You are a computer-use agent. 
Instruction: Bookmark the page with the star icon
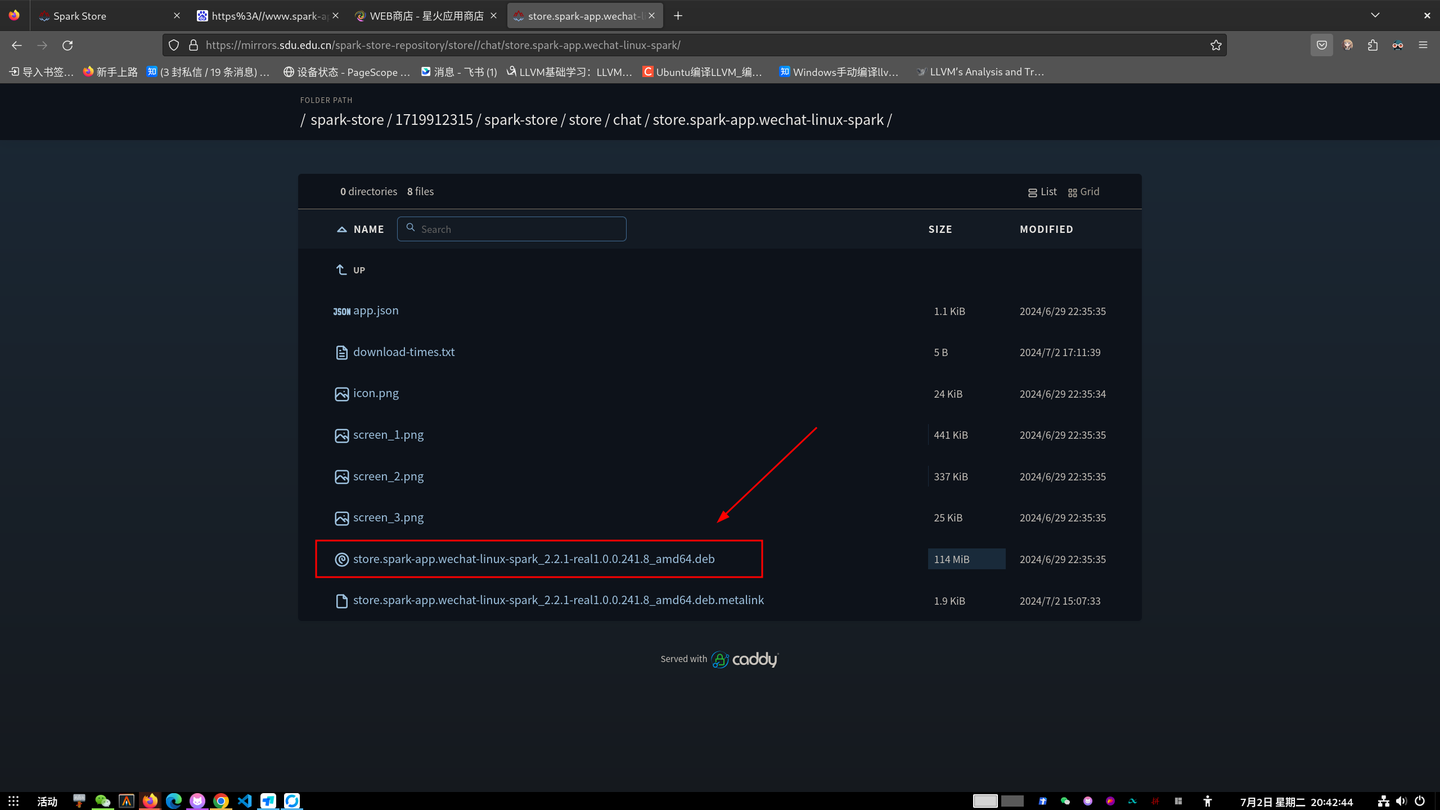(1216, 45)
